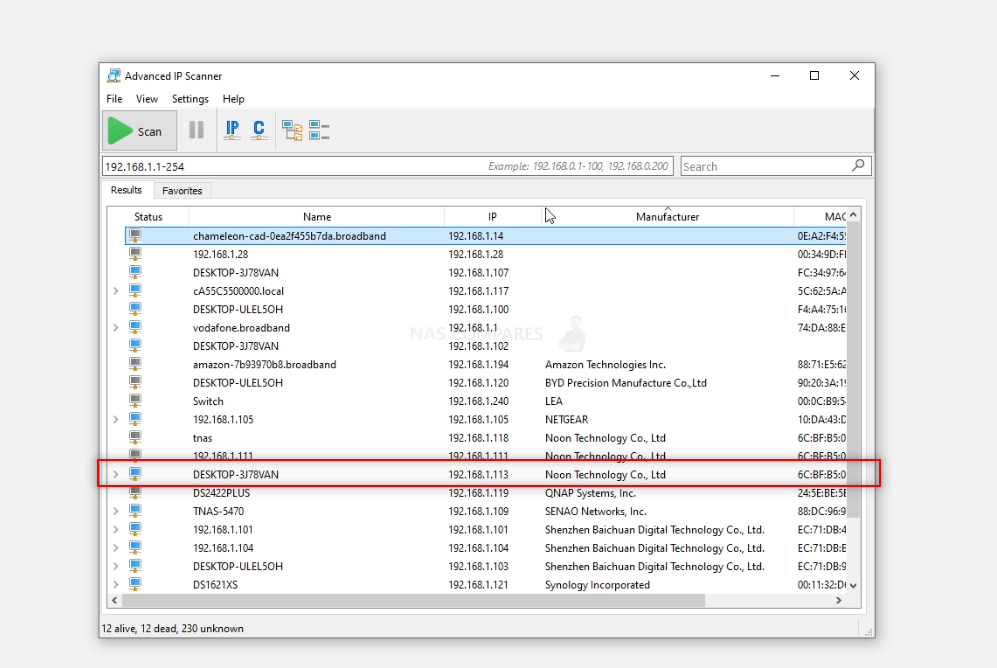Expand the 192.168.1.104 row
This screenshot has height=668, width=997.
pos(116,548)
